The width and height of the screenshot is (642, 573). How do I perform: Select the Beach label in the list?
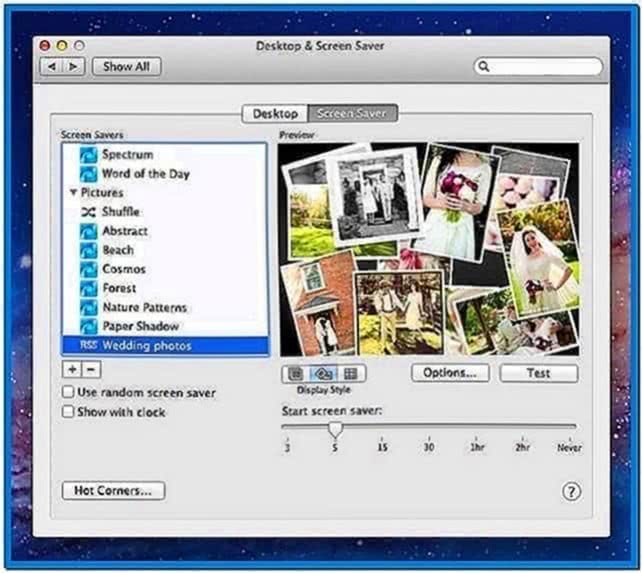tap(118, 250)
